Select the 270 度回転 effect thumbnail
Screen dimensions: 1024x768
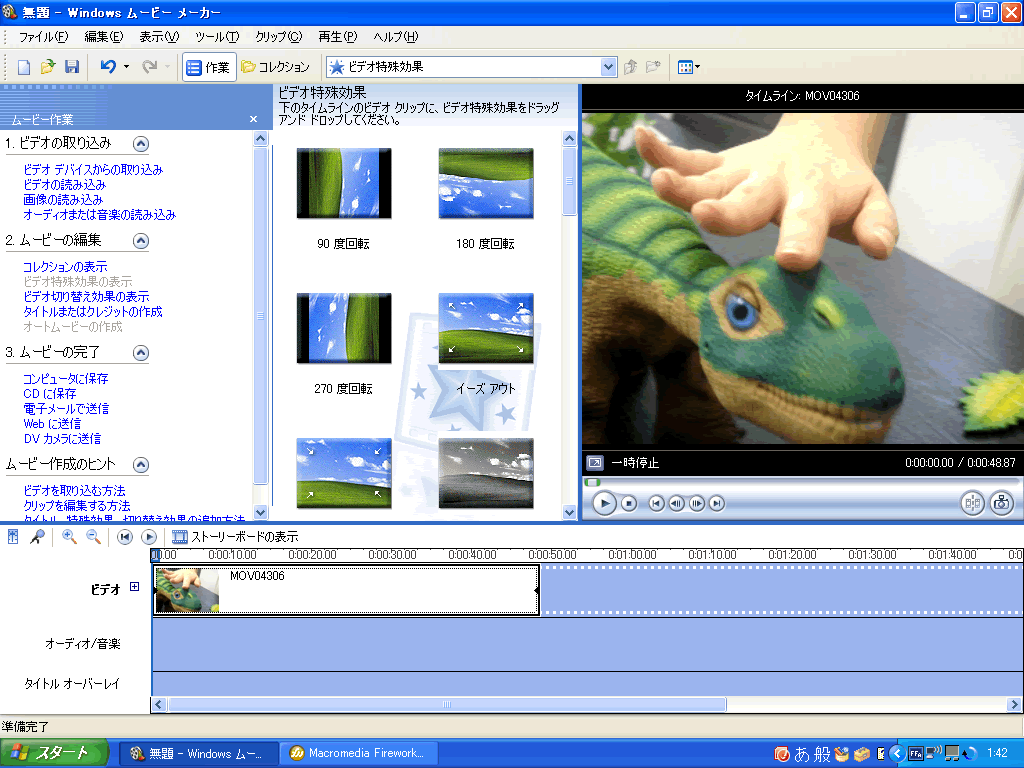(344, 328)
